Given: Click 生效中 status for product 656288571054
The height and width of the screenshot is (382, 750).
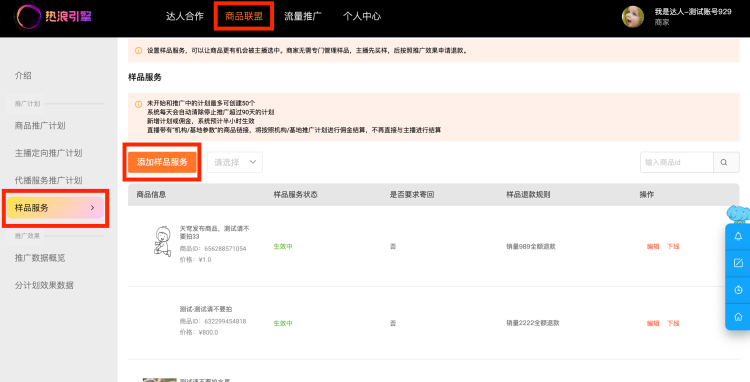Looking at the screenshot, I should [x=283, y=247].
